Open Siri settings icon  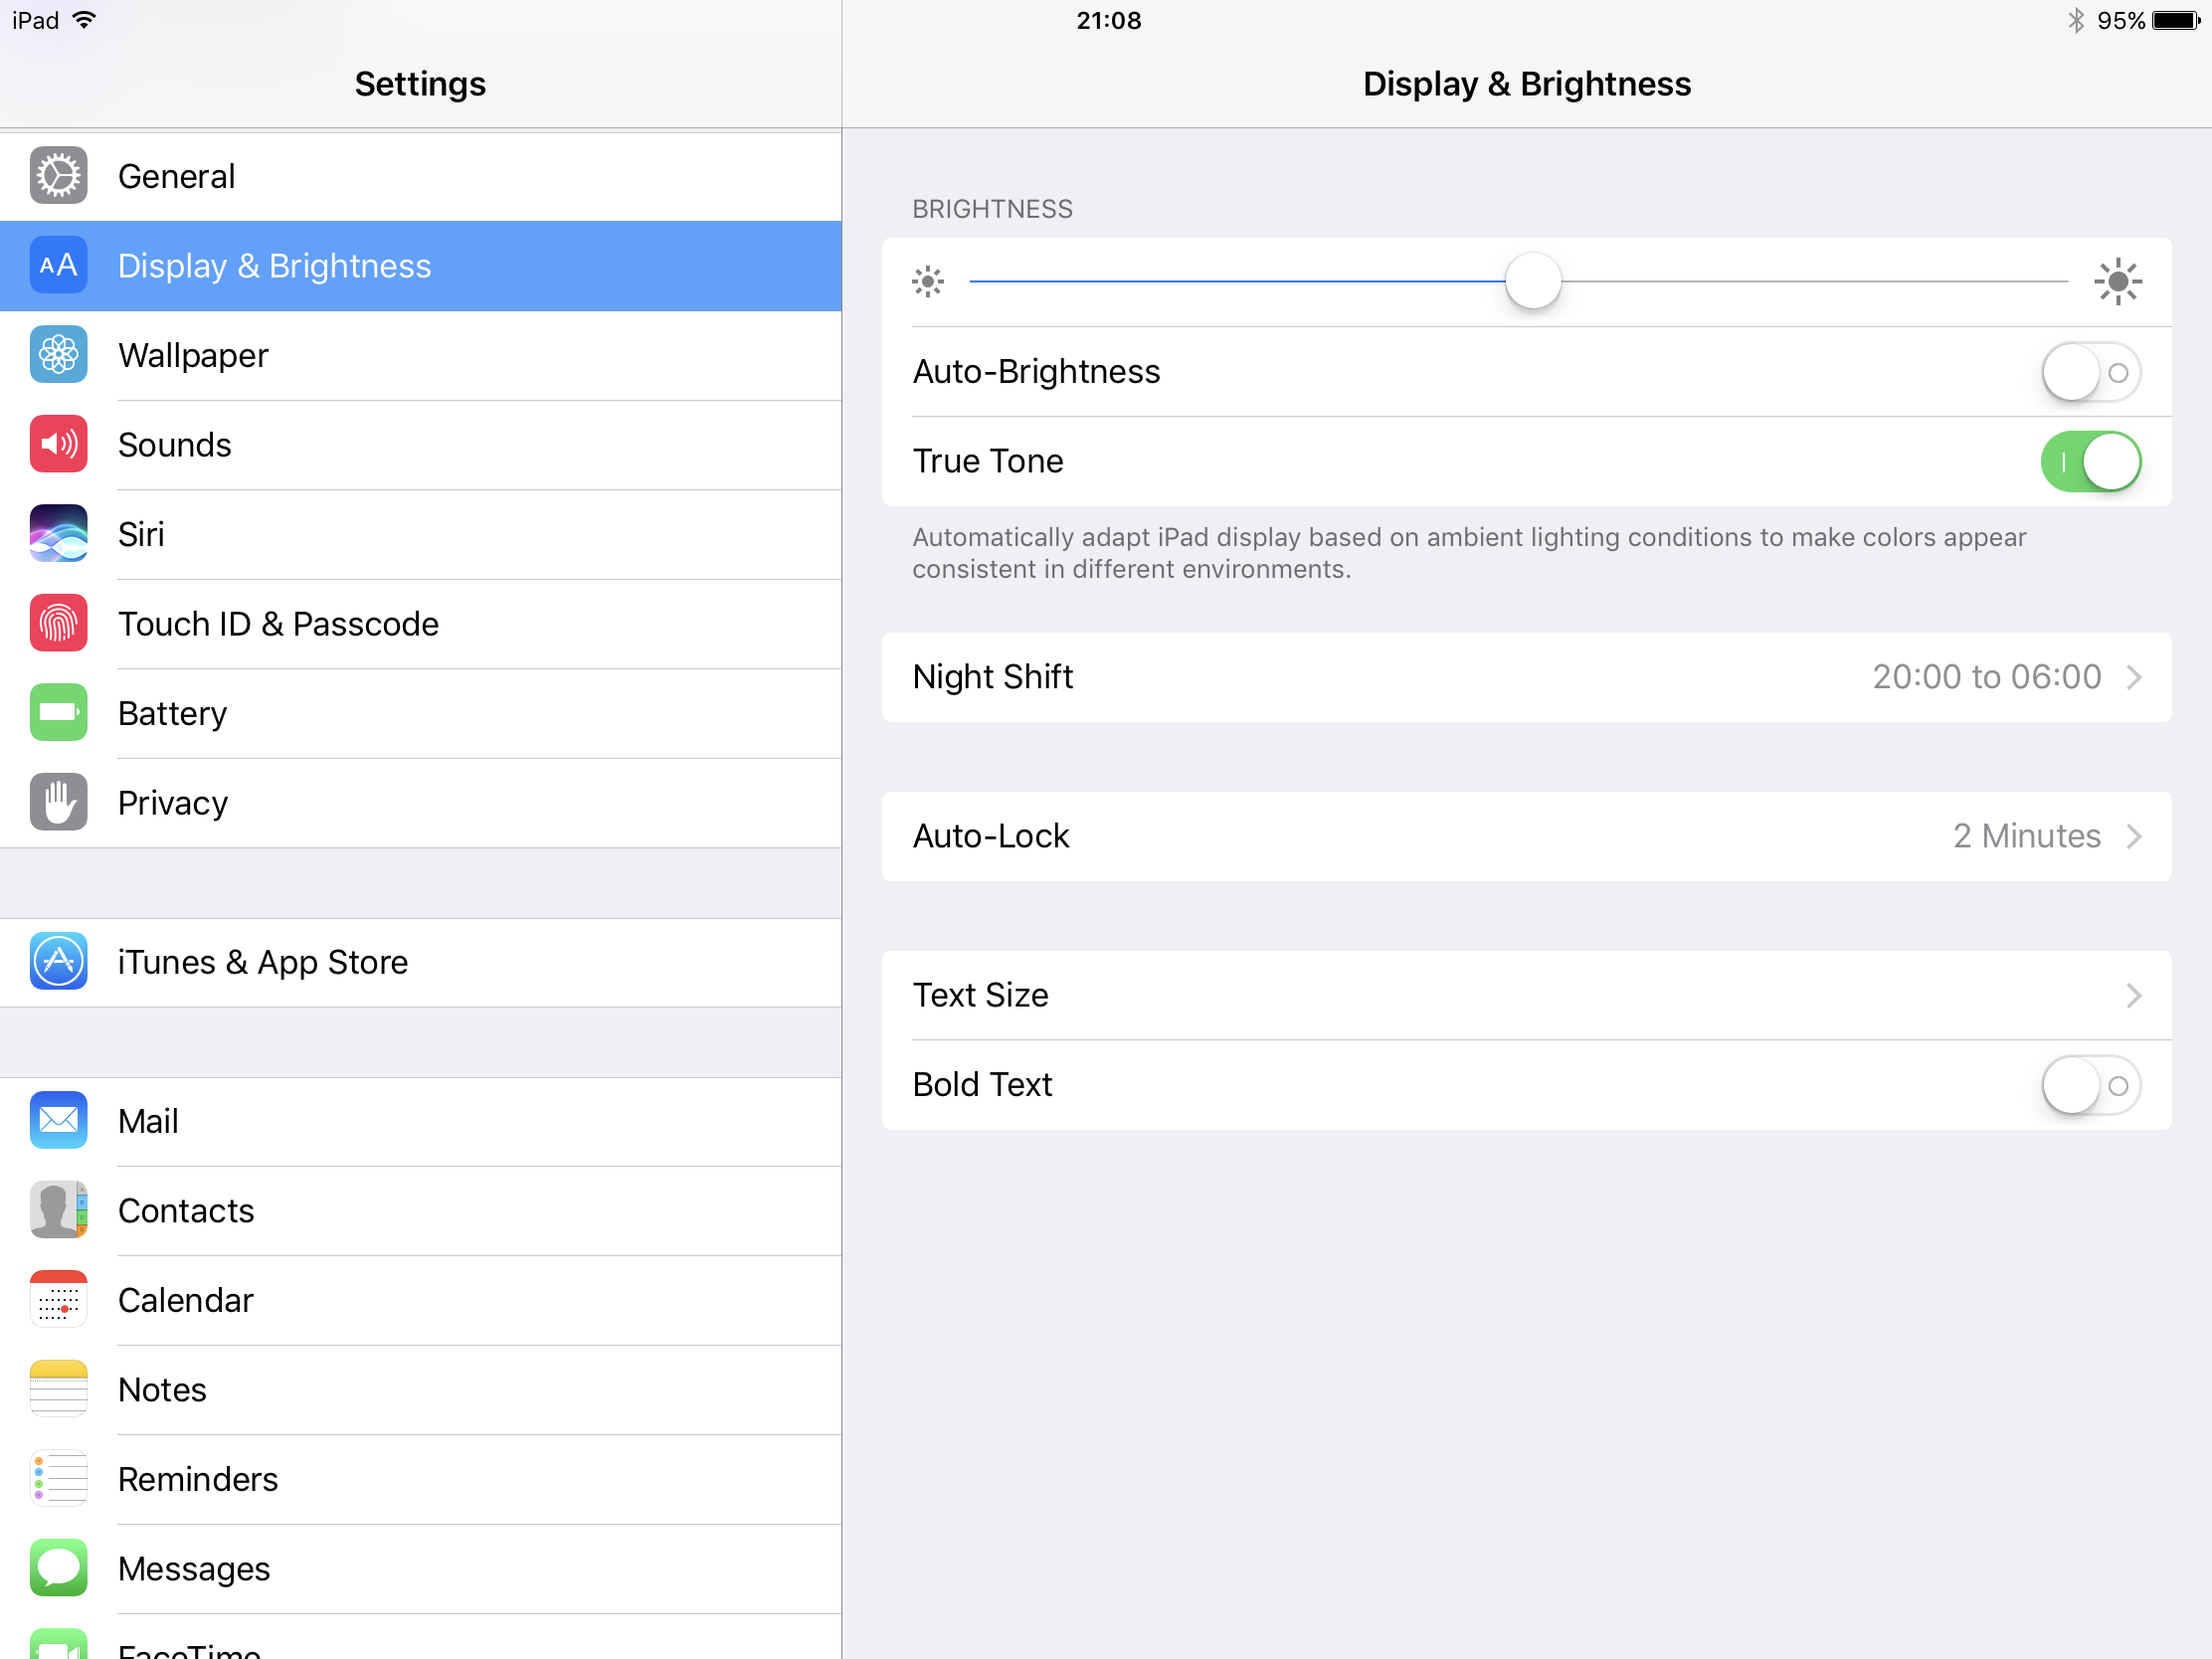[58, 534]
